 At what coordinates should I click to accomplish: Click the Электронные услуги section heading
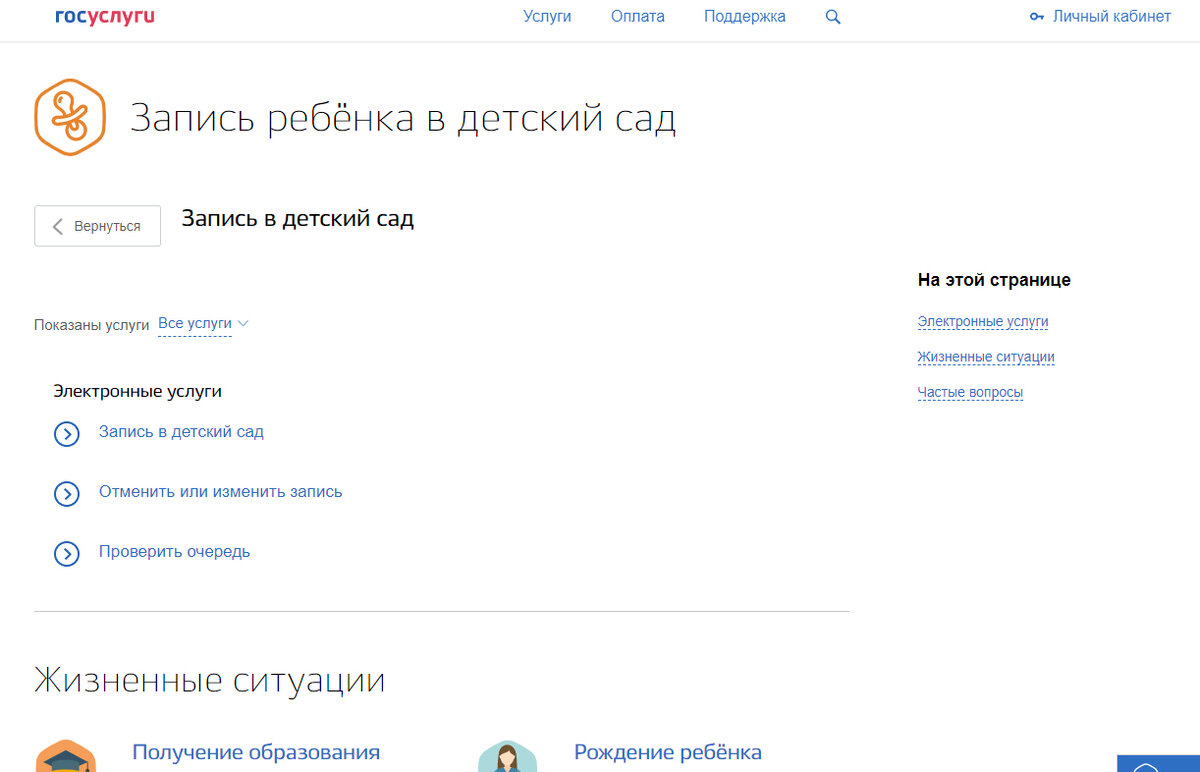coord(137,392)
